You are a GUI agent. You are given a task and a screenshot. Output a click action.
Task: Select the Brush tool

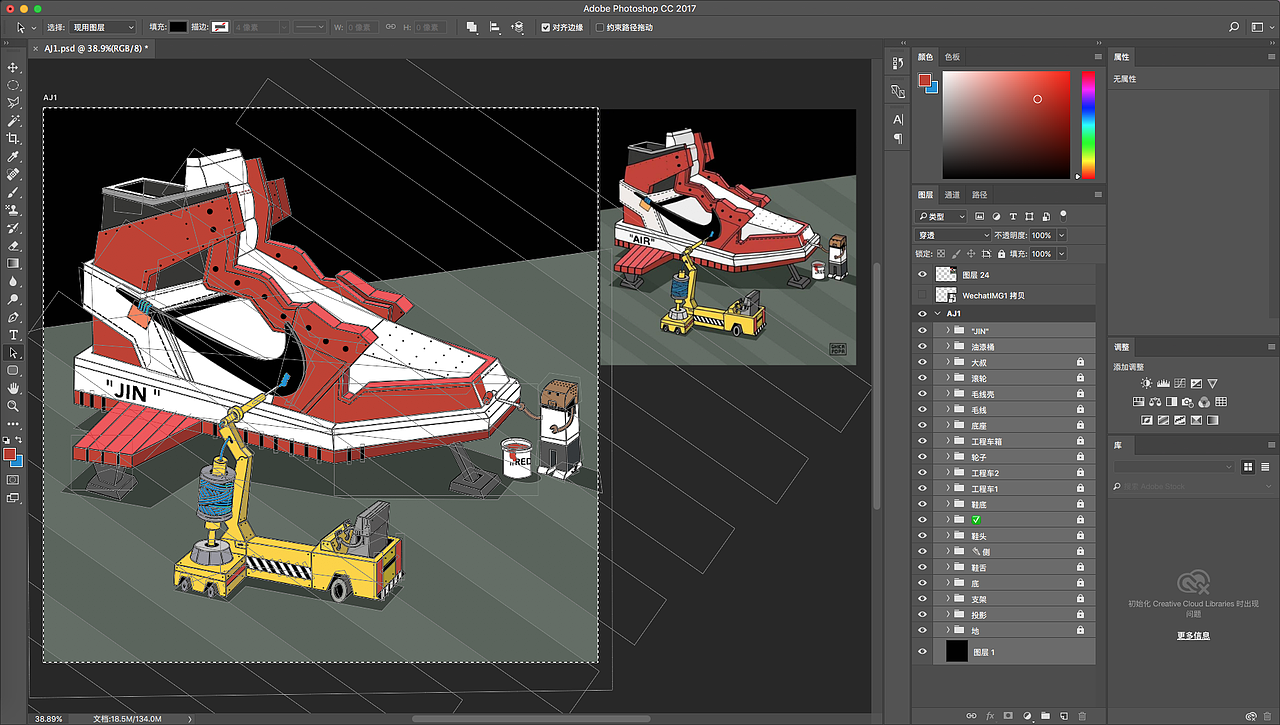click(x=13, y=192)
